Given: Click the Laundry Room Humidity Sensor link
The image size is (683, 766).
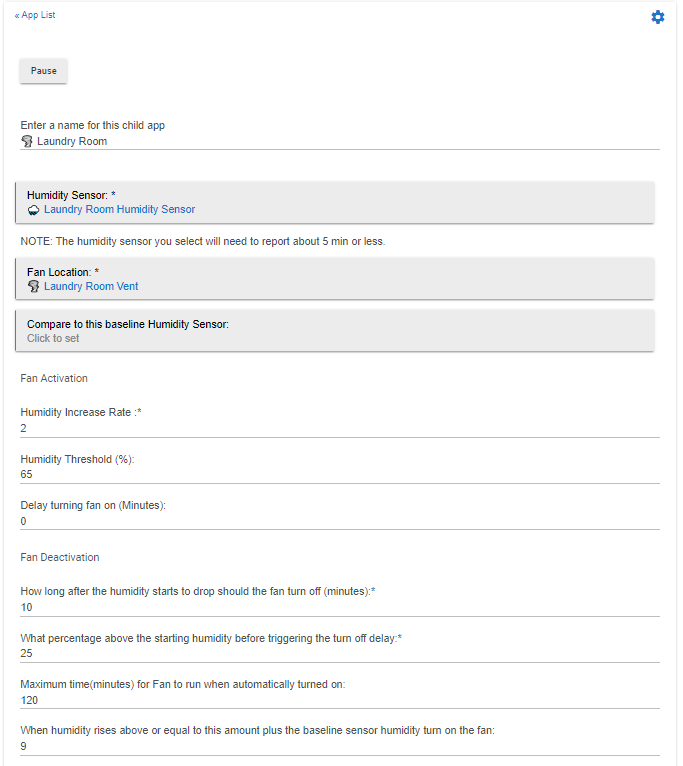Looking at the screenshot, I should click(x=119, y=210).
